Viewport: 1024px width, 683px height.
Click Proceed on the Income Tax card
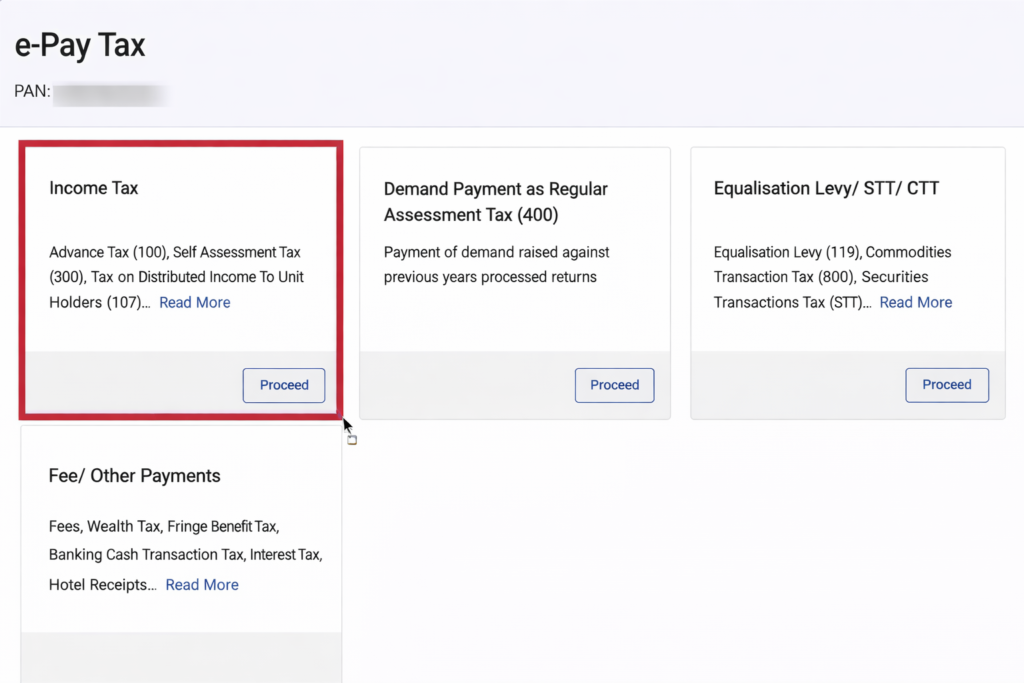[x=284, y=385]
